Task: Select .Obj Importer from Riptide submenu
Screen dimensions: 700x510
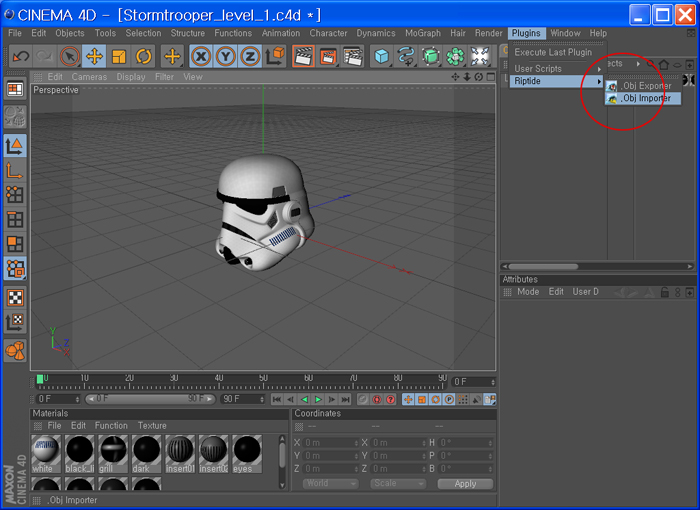Action: pos(643,98)
